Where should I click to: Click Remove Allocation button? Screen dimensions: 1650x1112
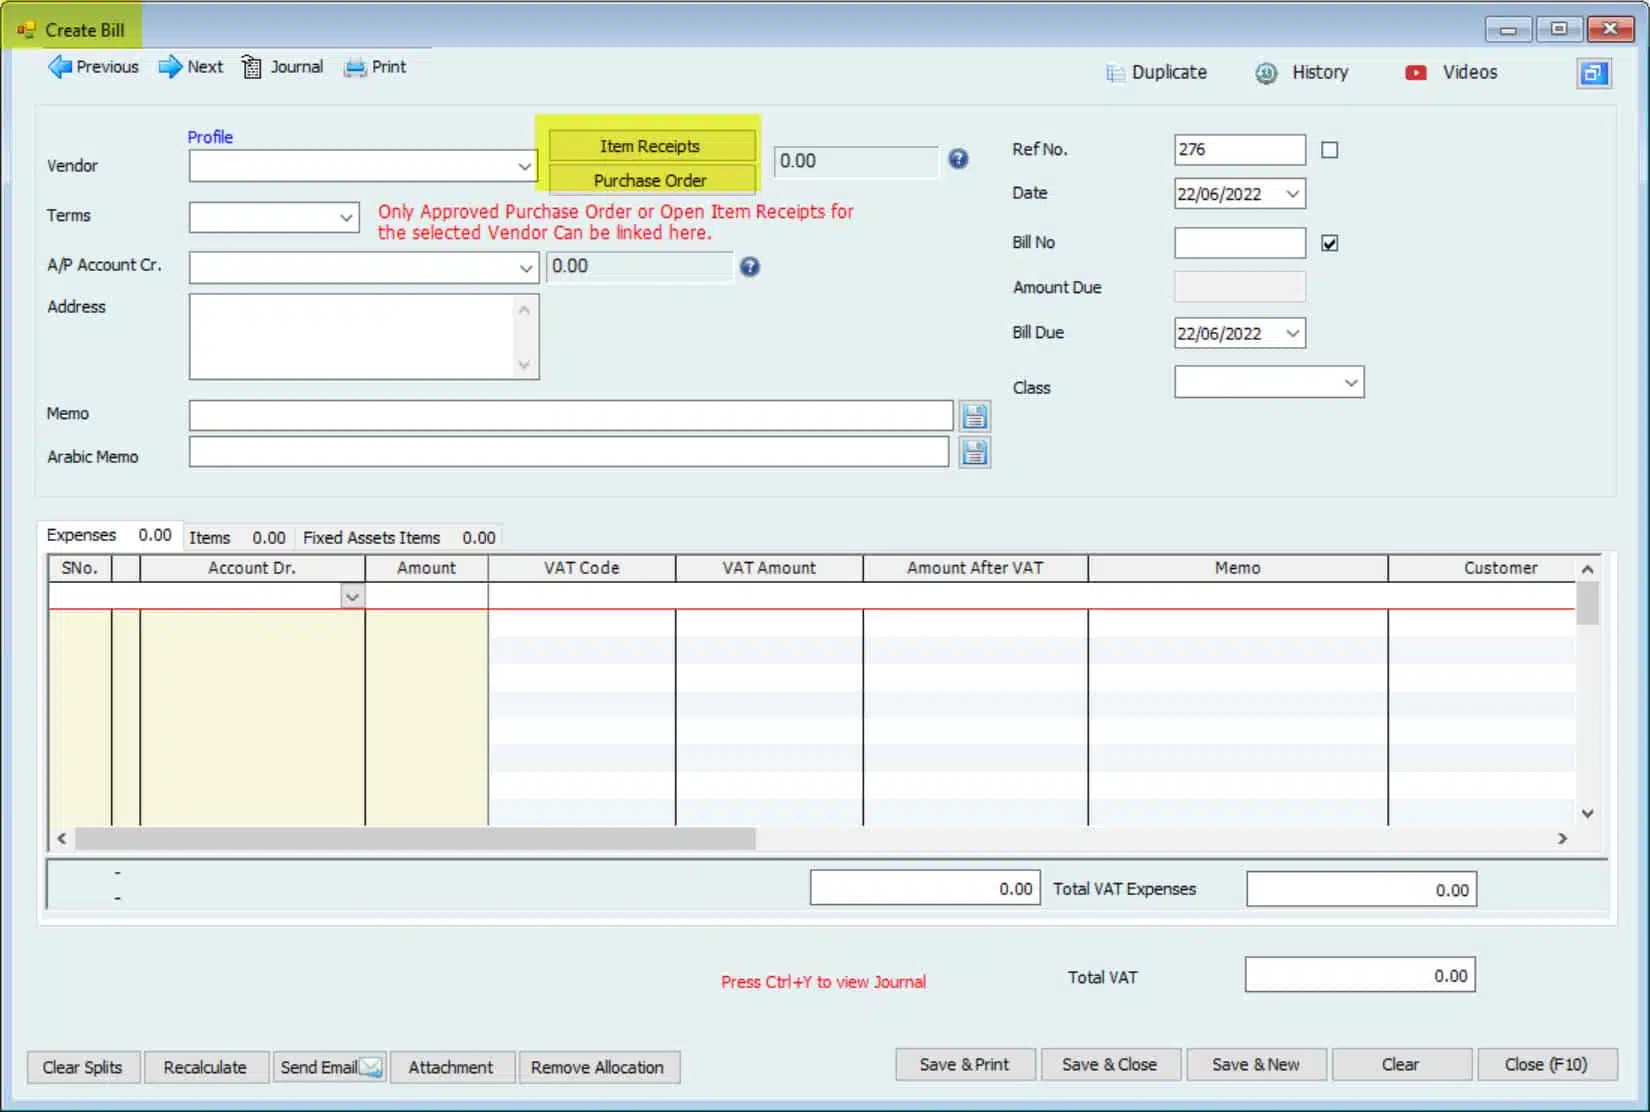tap(597, 1067)
